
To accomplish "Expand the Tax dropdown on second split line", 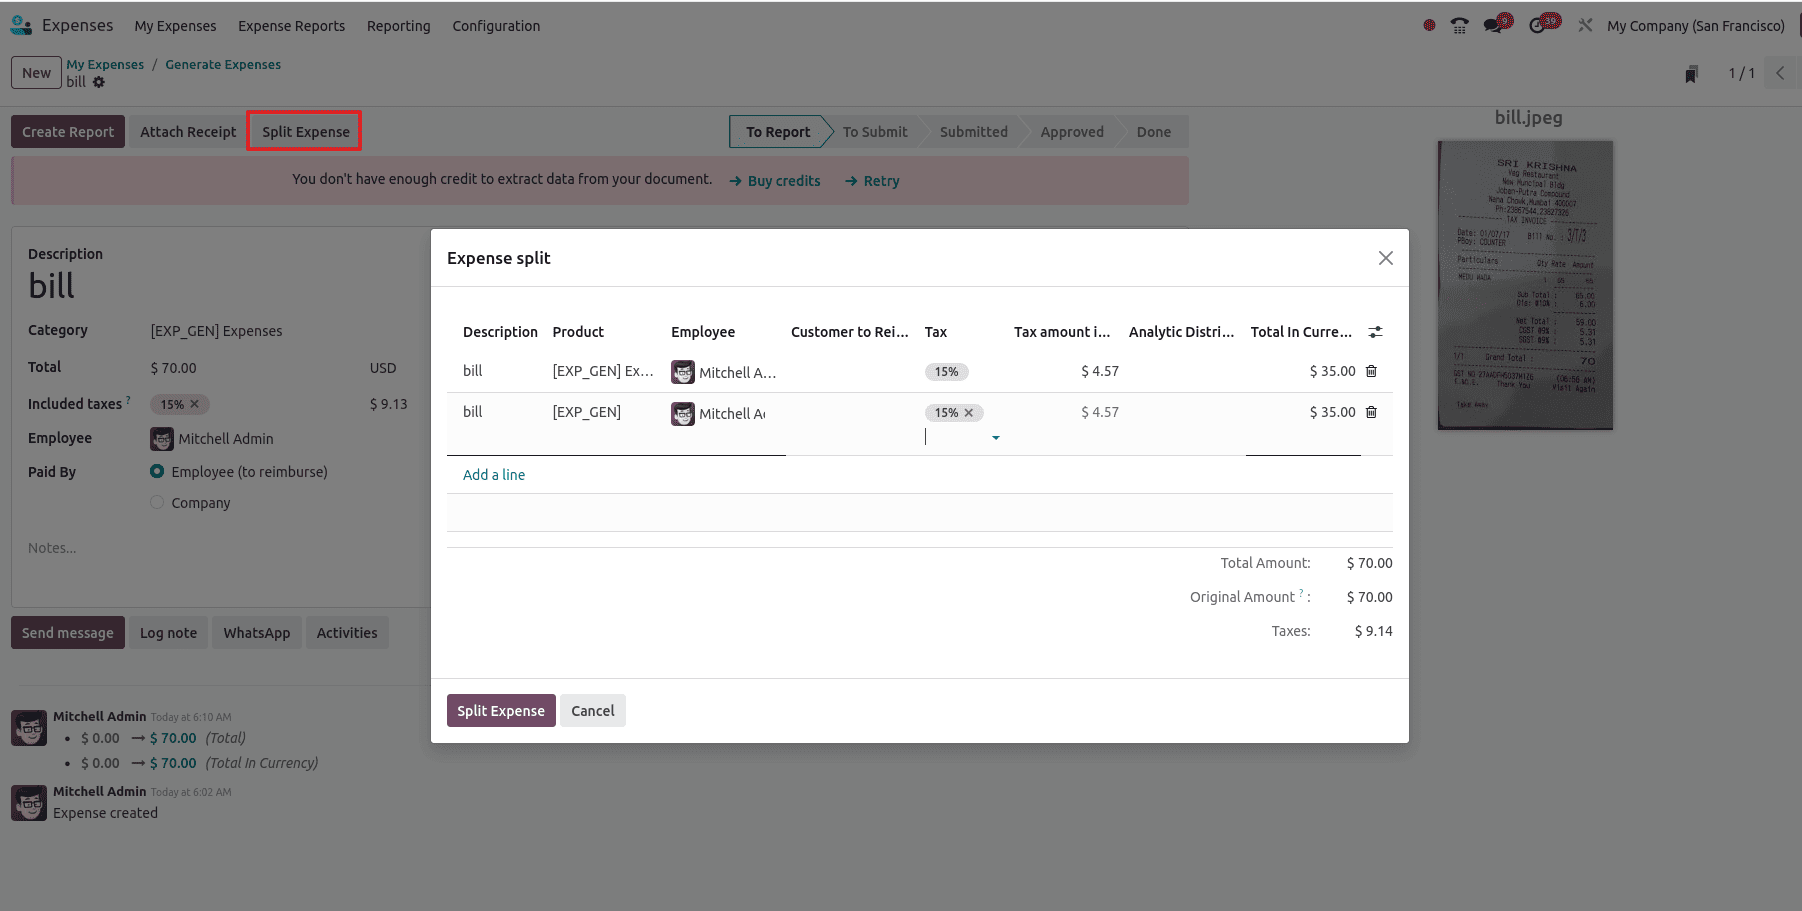I will click(995, 437).
